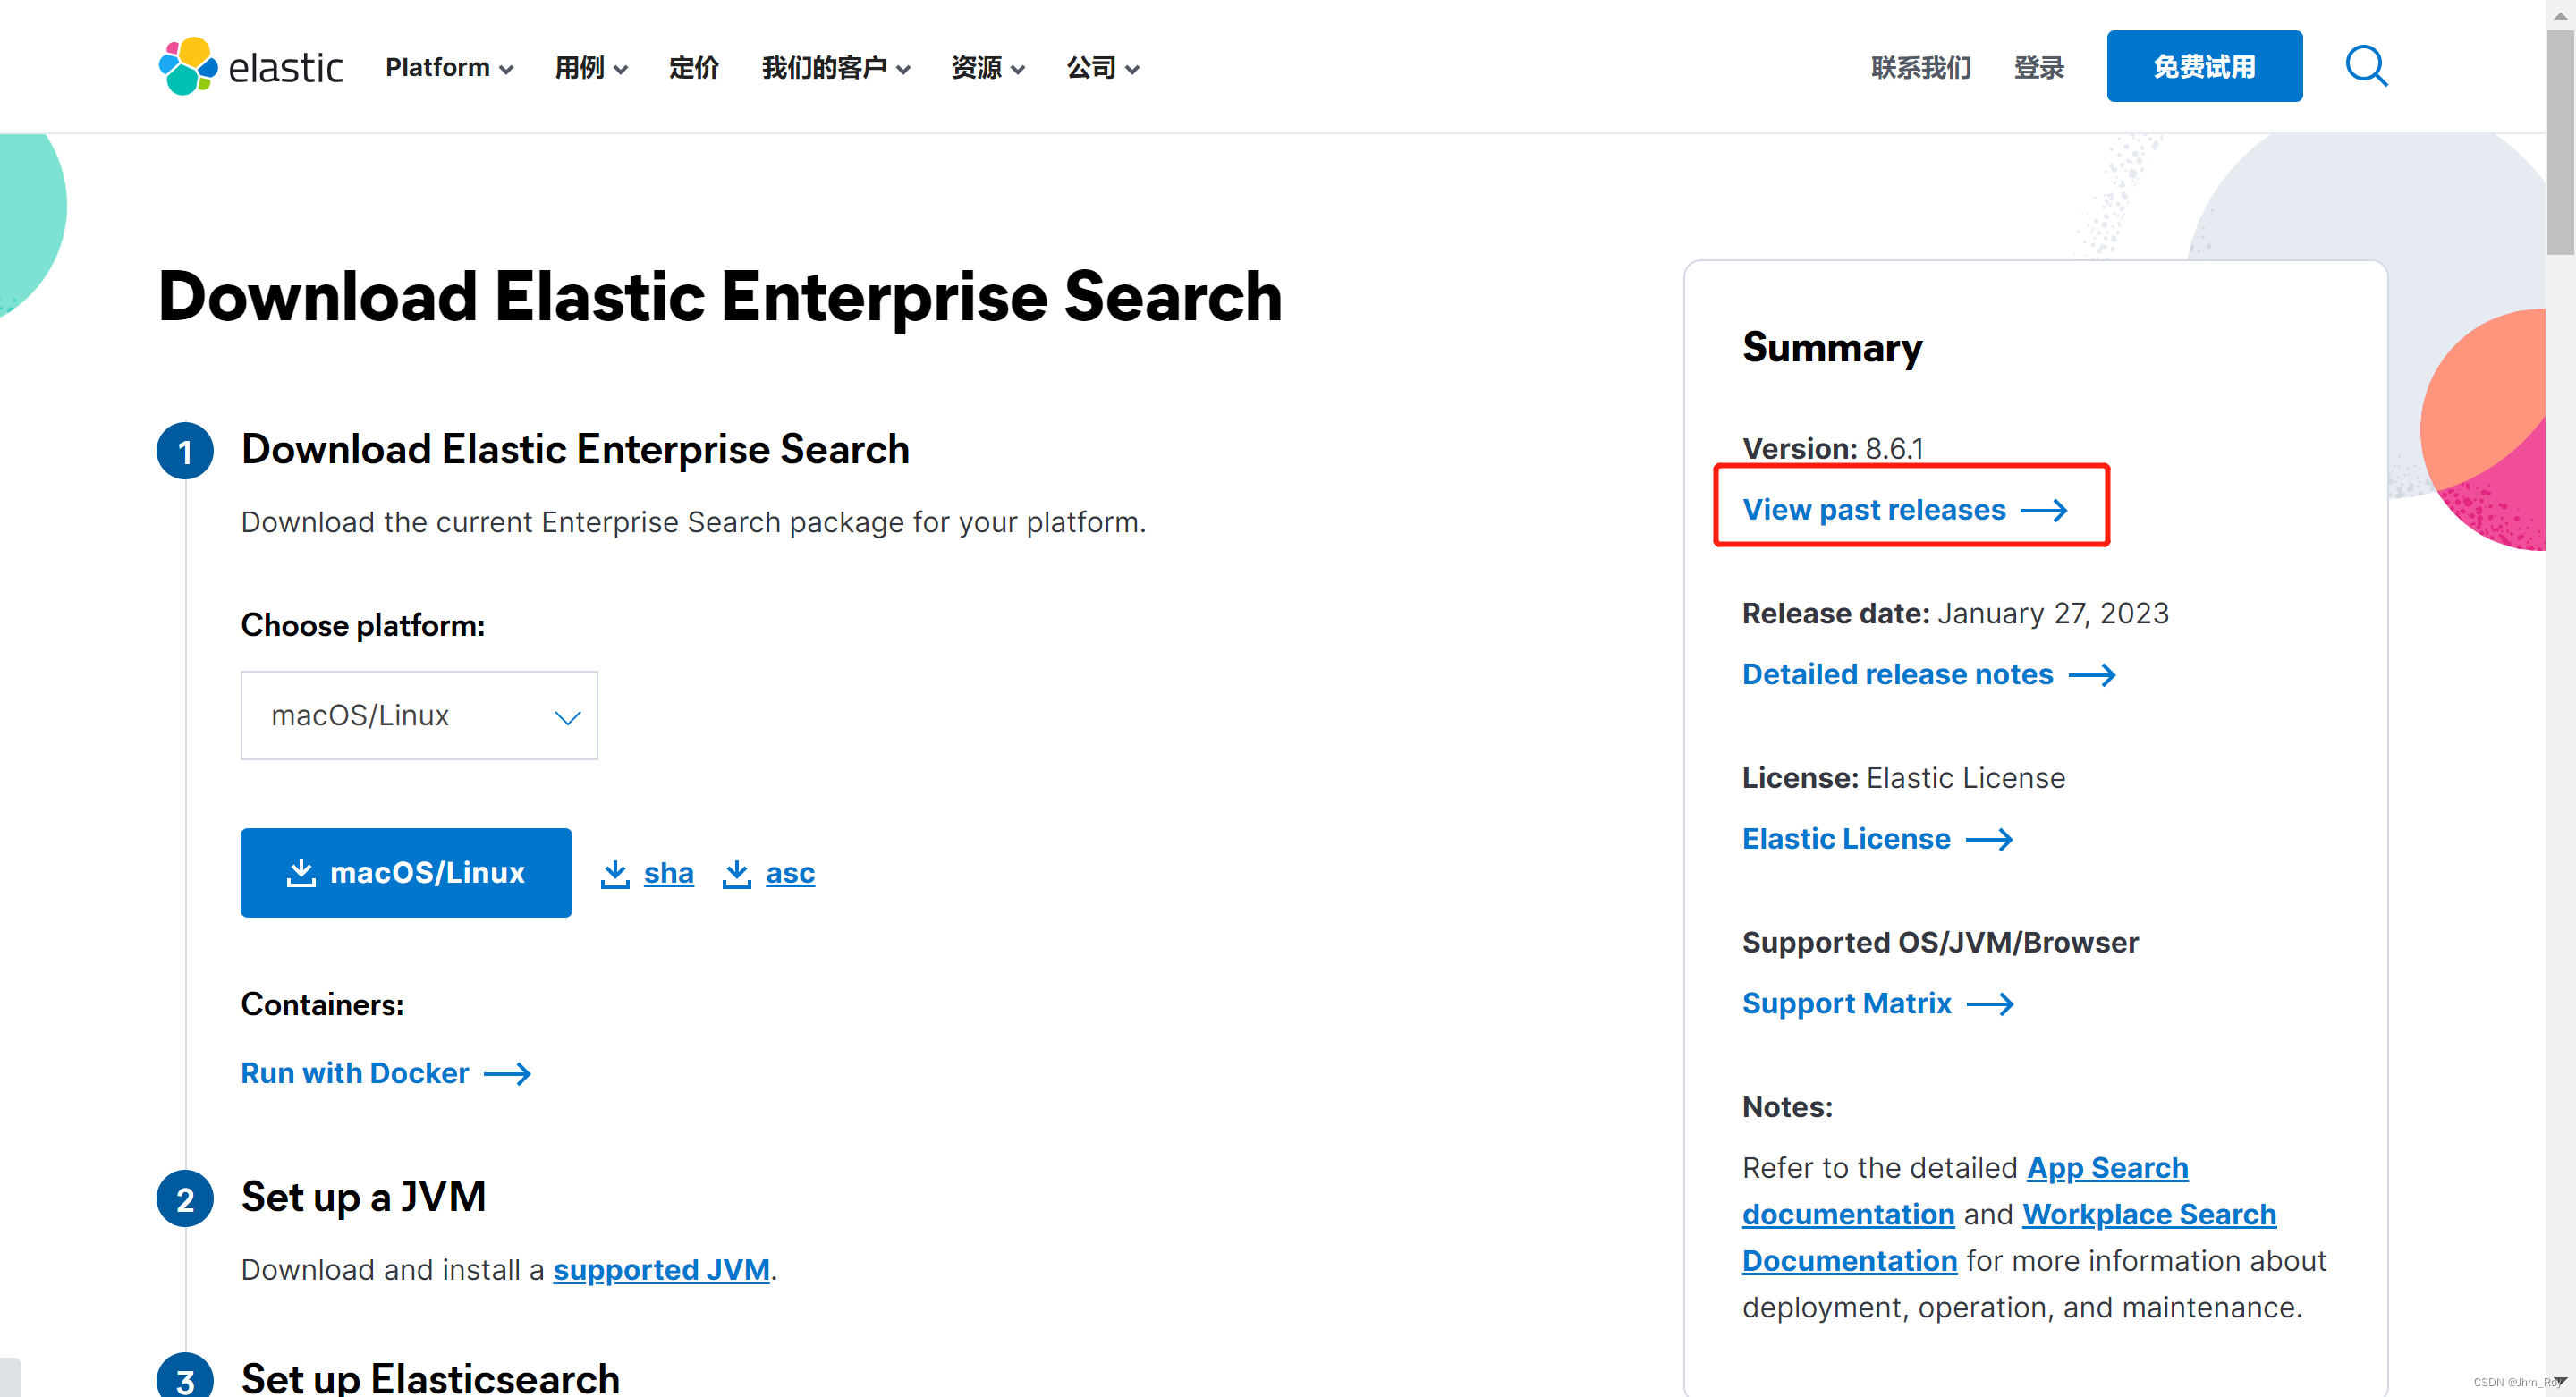Viewport: 2576px width, 1397px height.
Task: Click arrow beside Run with Docker
Action: (x=507, y=1073)
